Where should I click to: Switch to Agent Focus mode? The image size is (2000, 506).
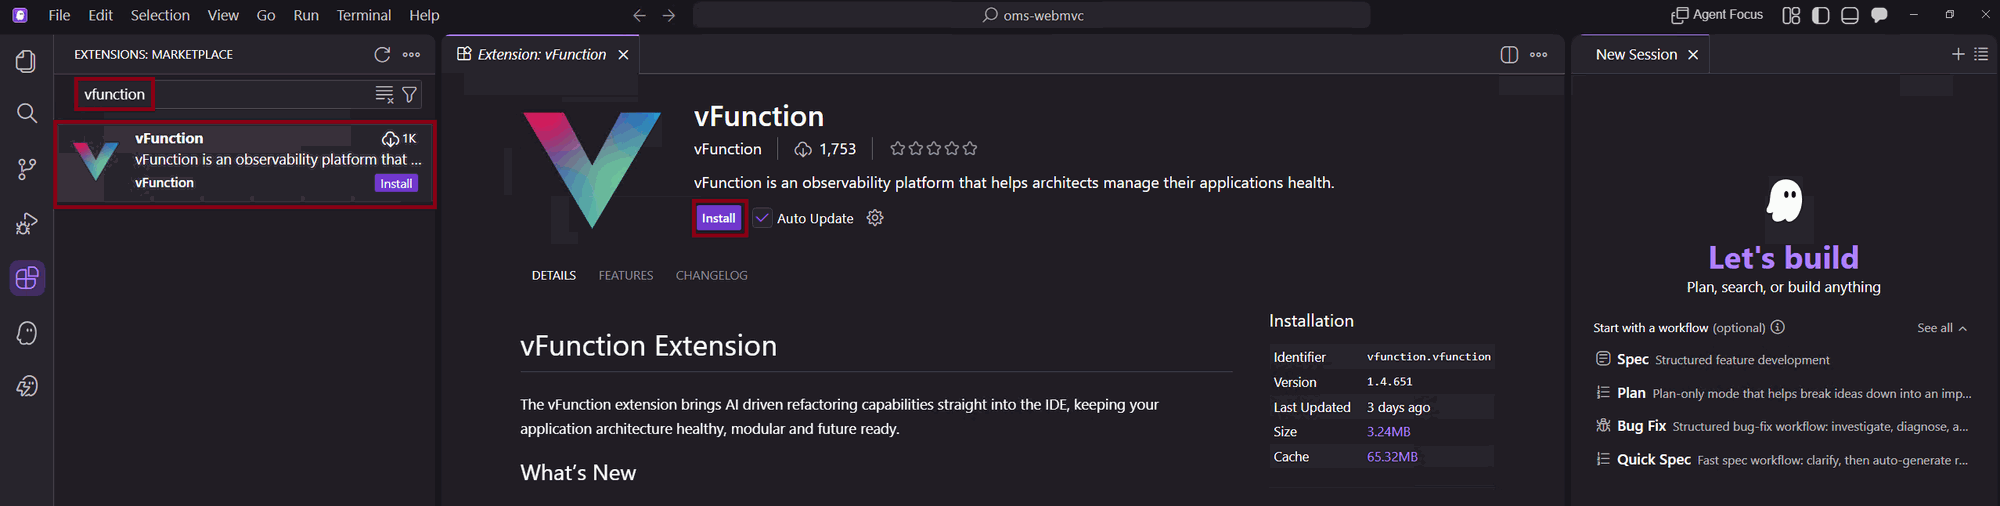coord(1717,15)
